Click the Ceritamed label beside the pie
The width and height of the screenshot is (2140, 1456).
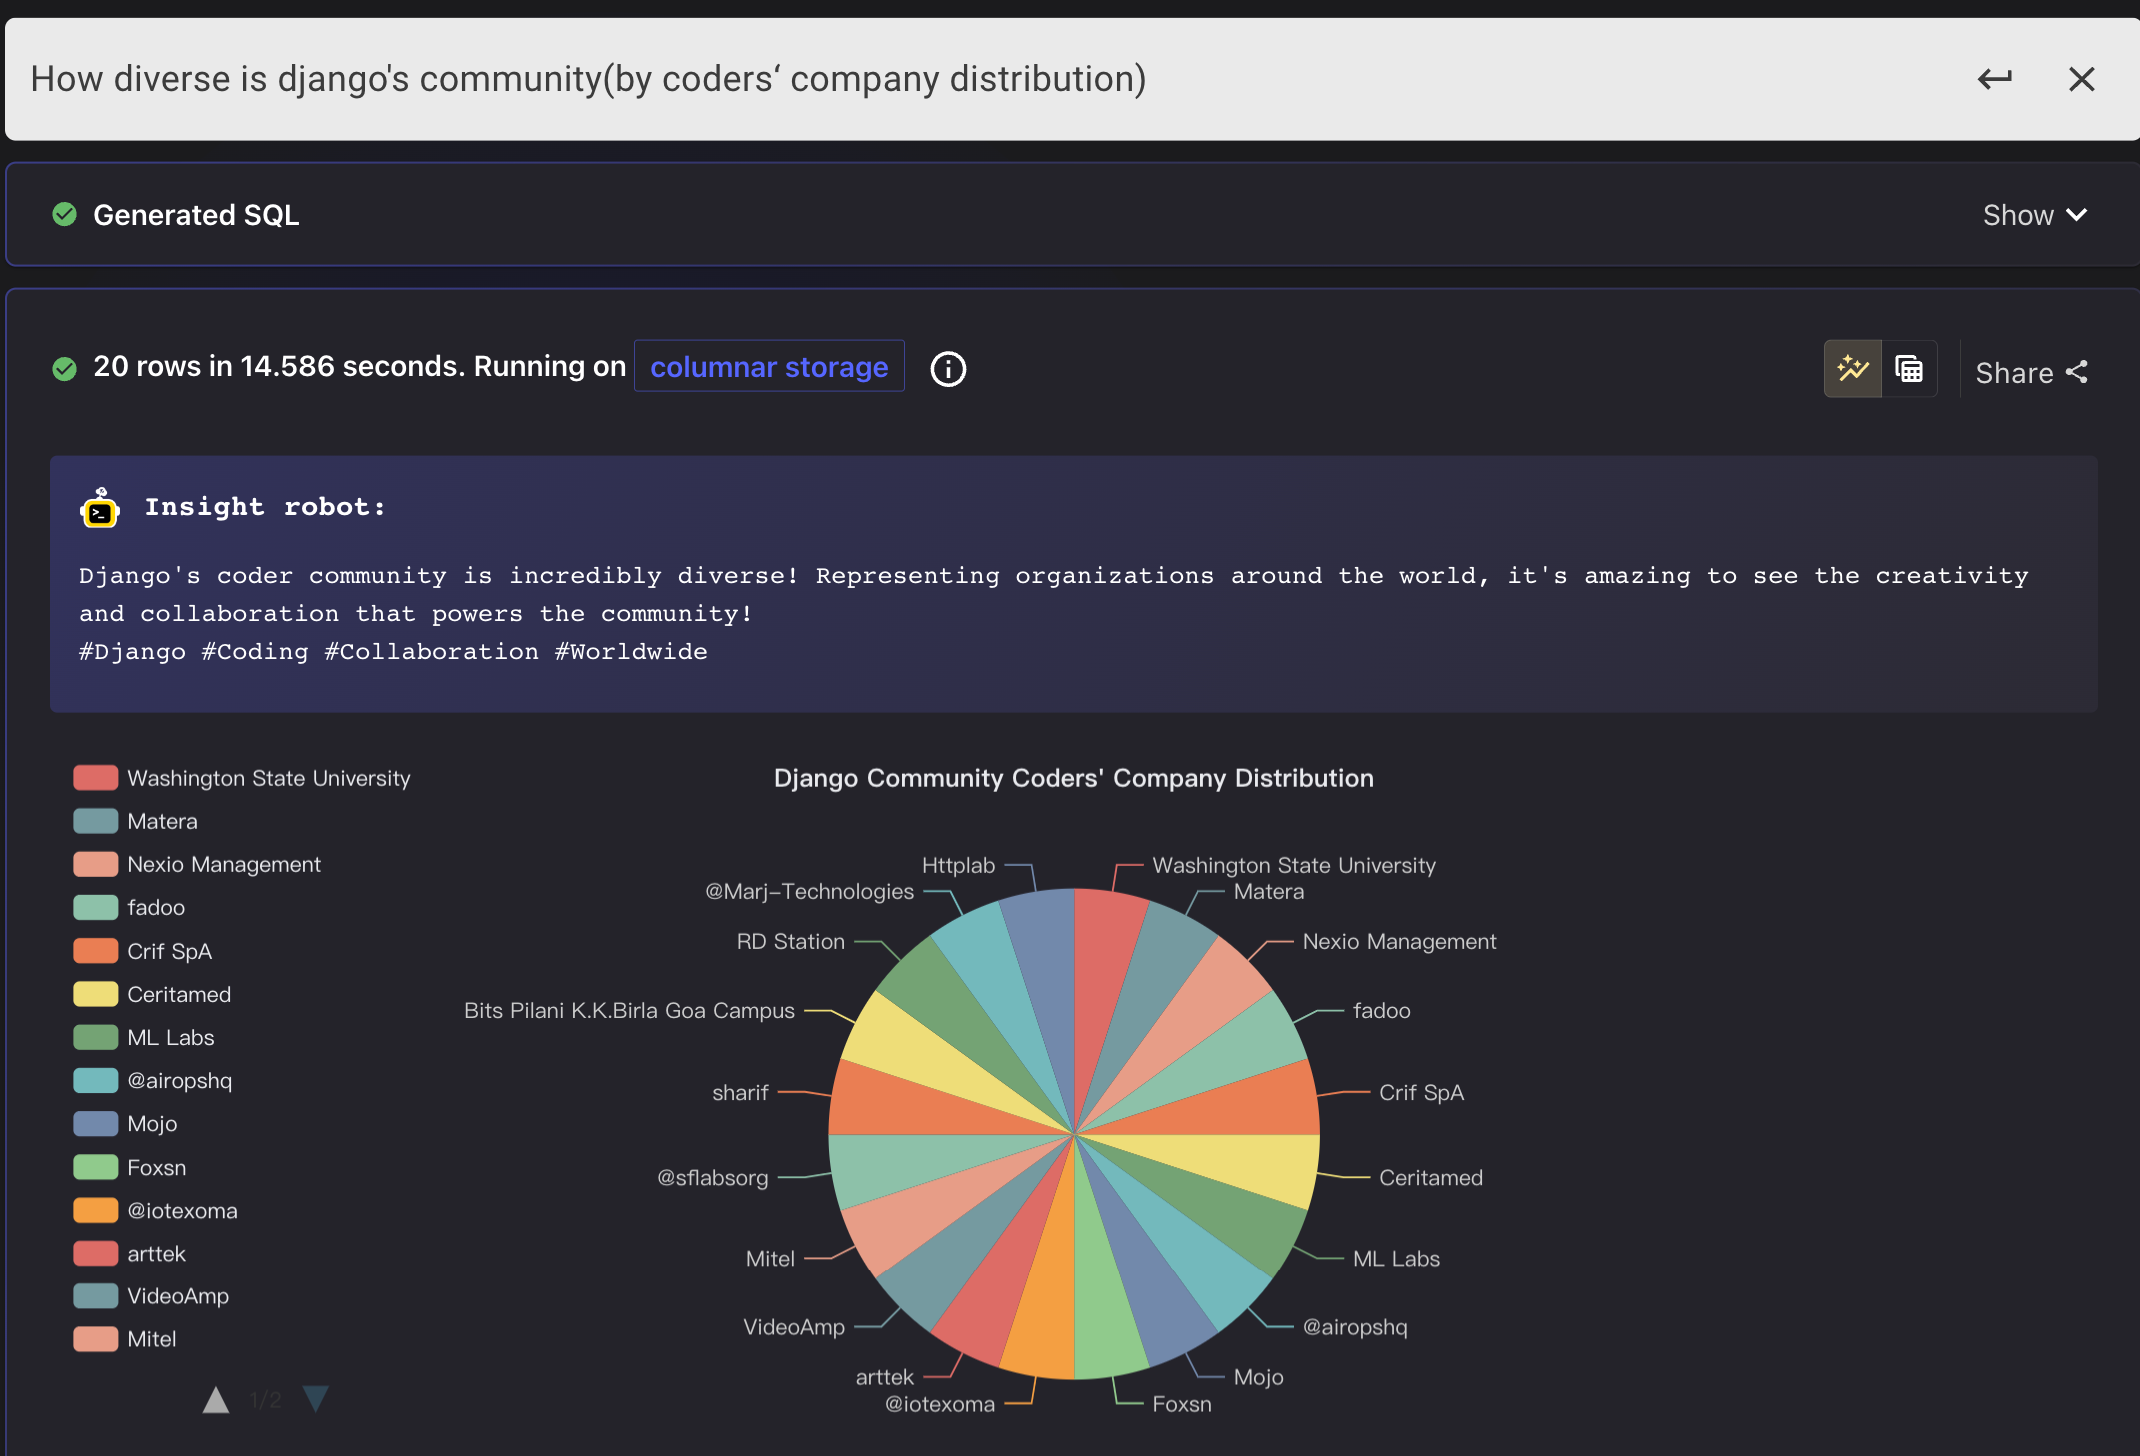(1431, 1178)
